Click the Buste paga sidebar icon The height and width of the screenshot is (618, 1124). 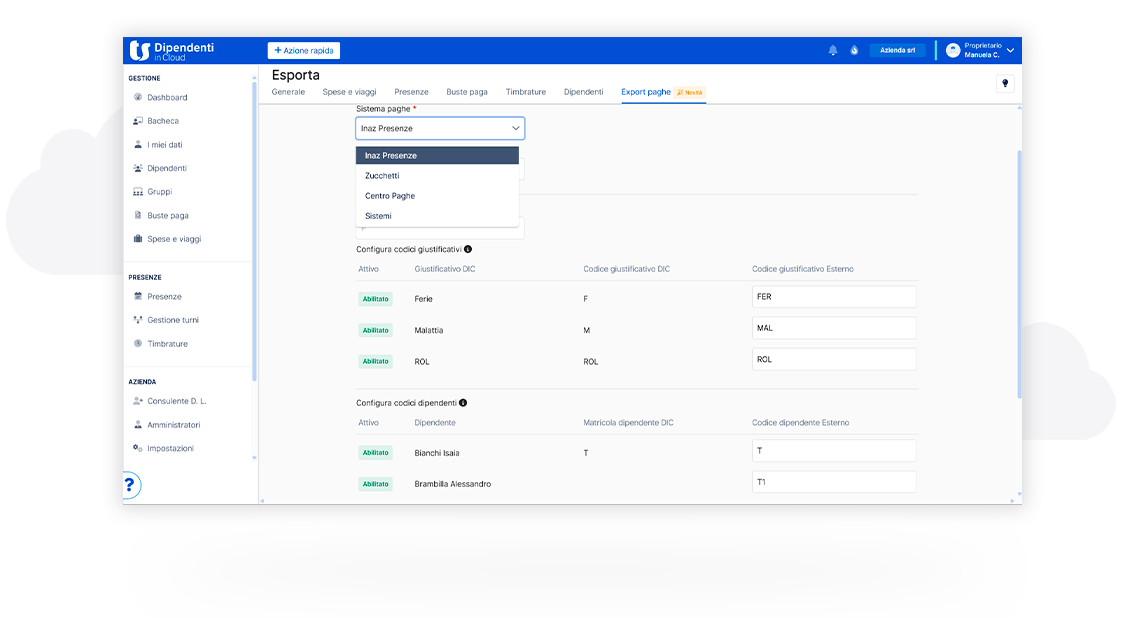(138, 216)
